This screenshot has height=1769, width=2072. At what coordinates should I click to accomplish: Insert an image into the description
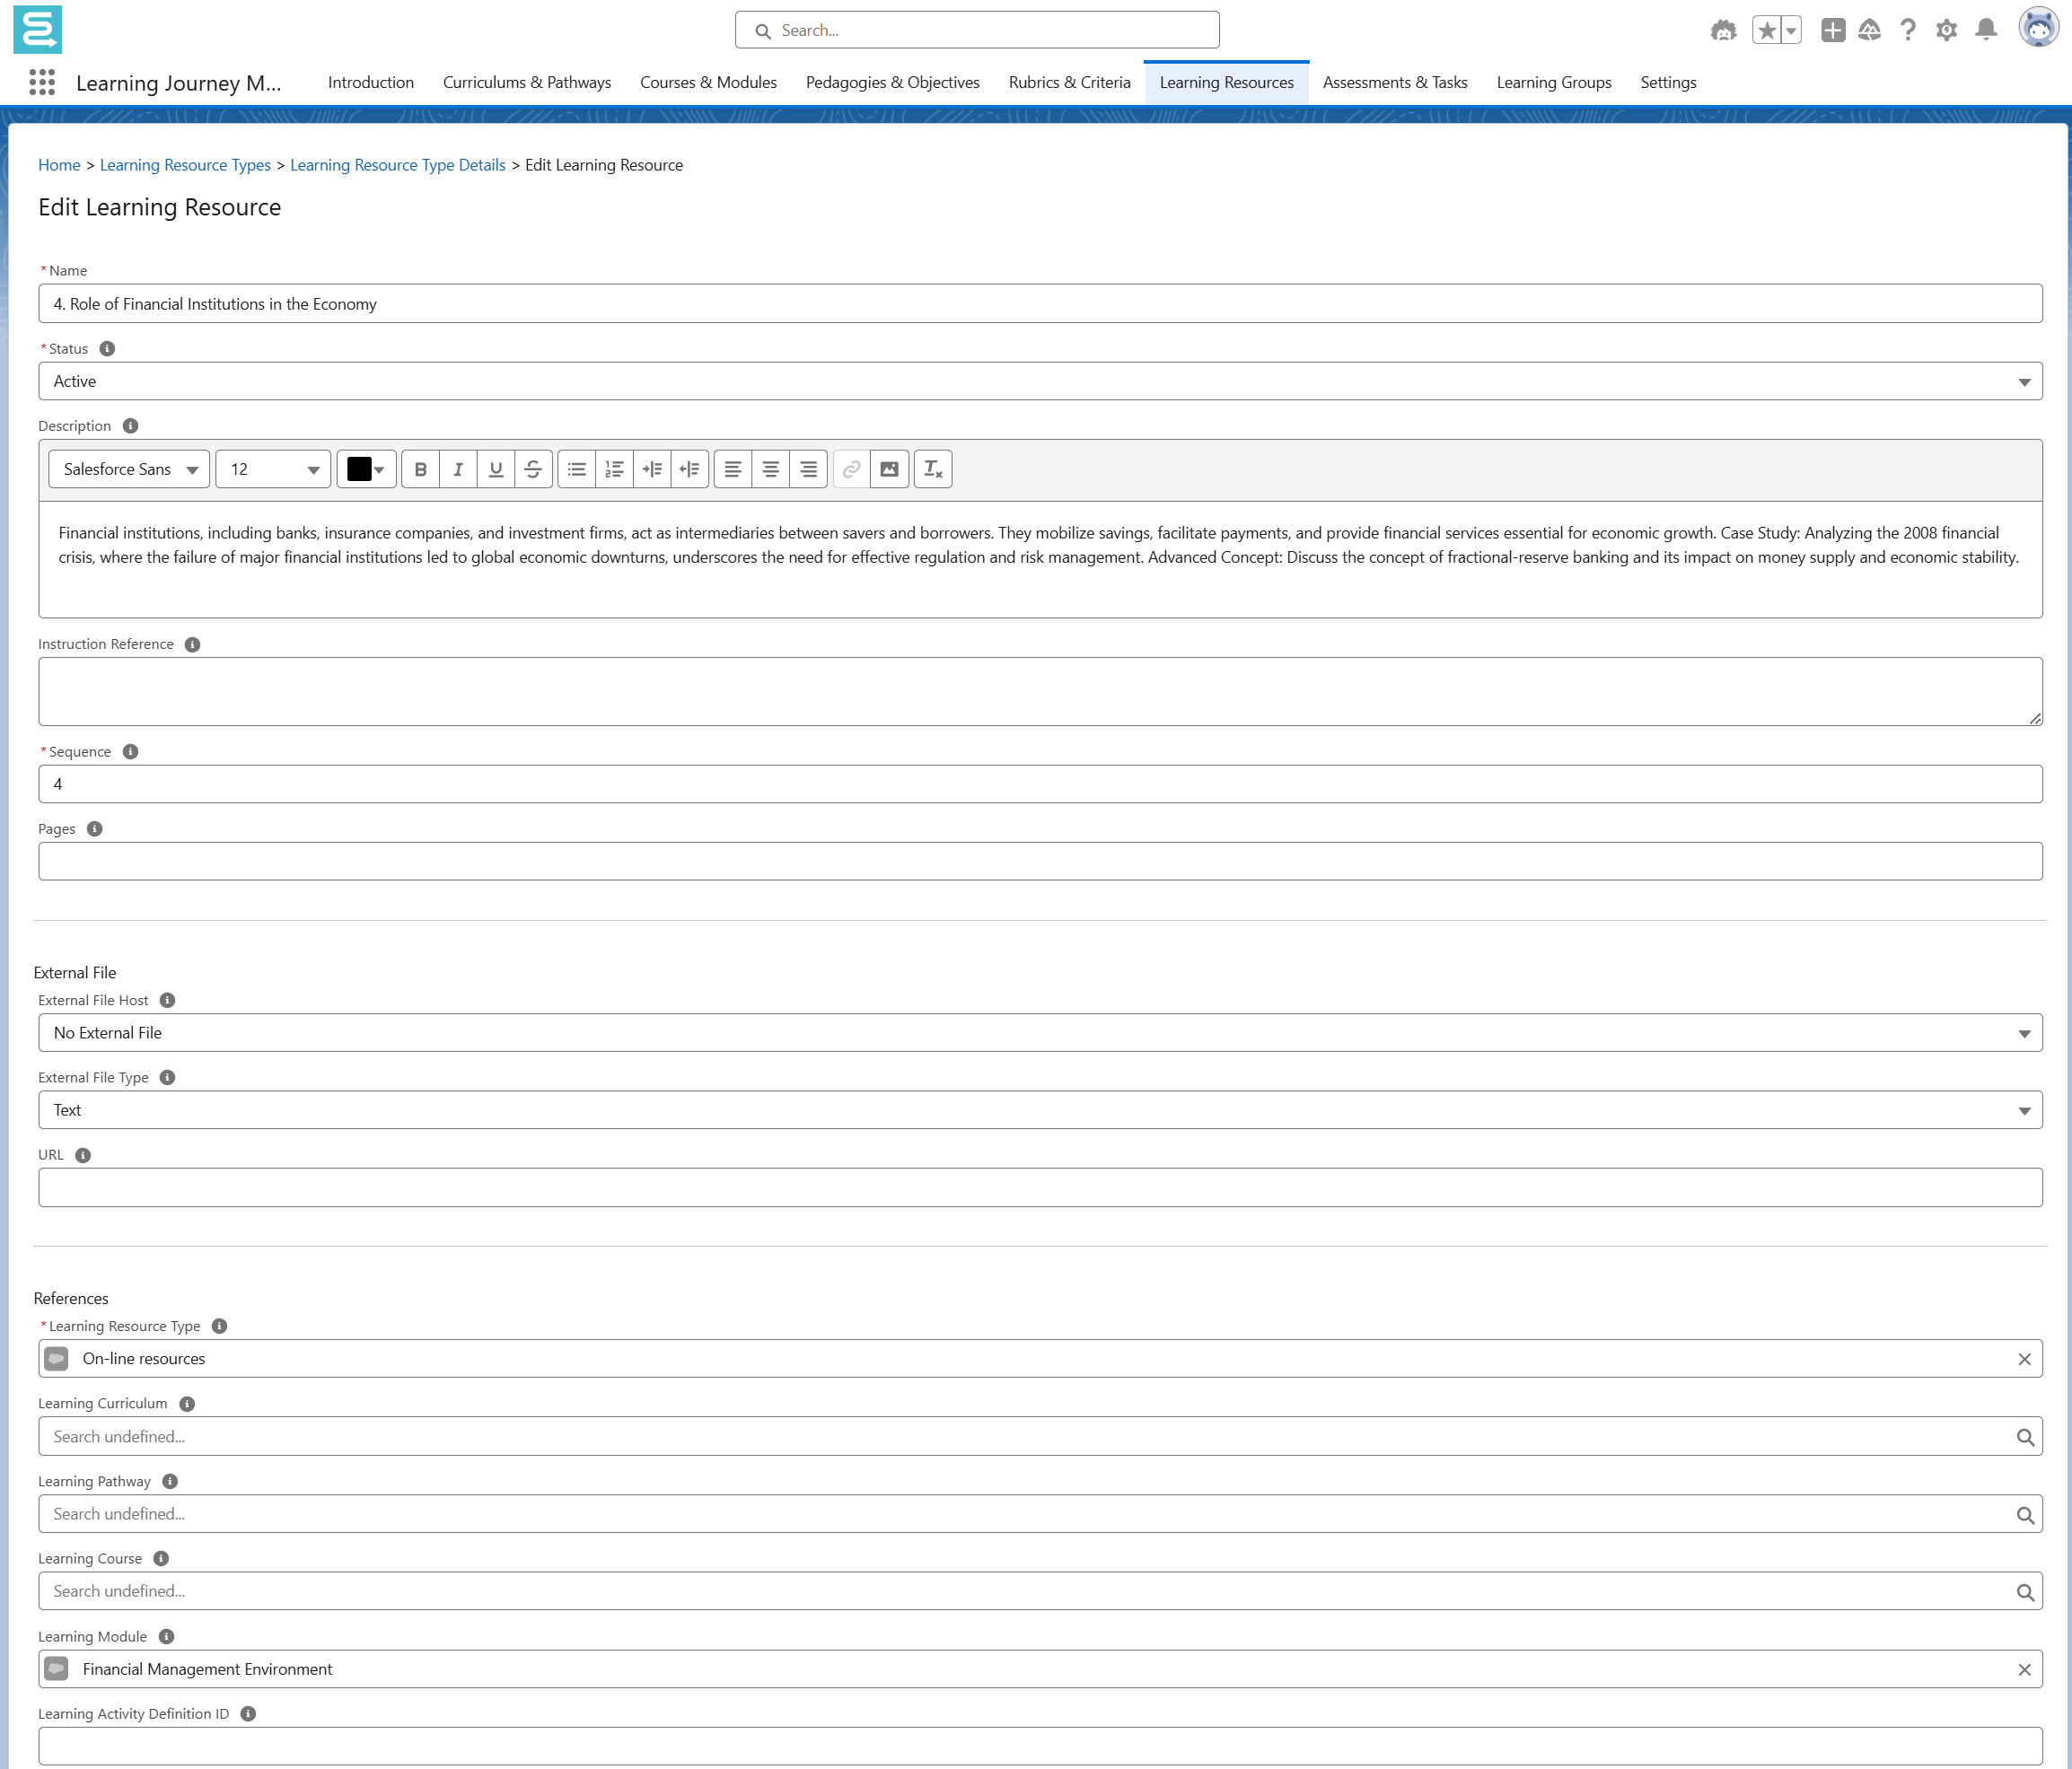(x=889, y=469)
